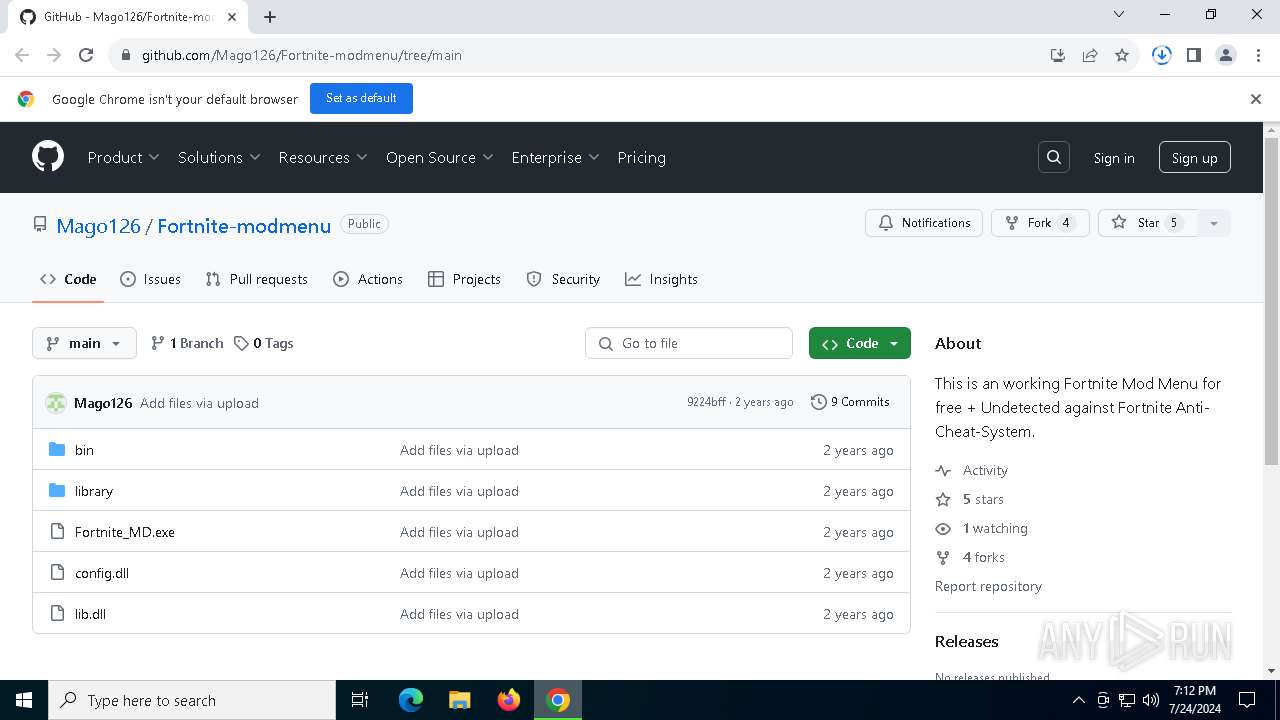Click the Sign up button
The width and height of the screenshot is (1280, 720).
tap(1195, 158)
